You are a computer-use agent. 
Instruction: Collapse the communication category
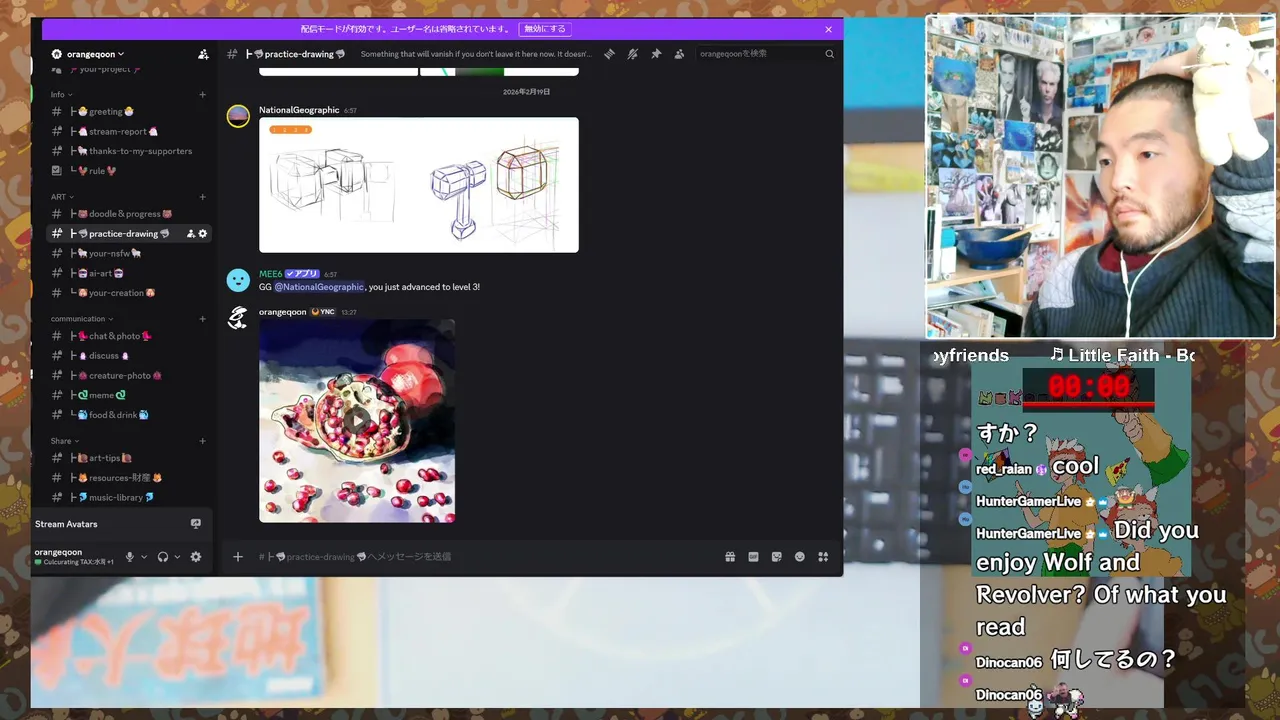(82, 319)
